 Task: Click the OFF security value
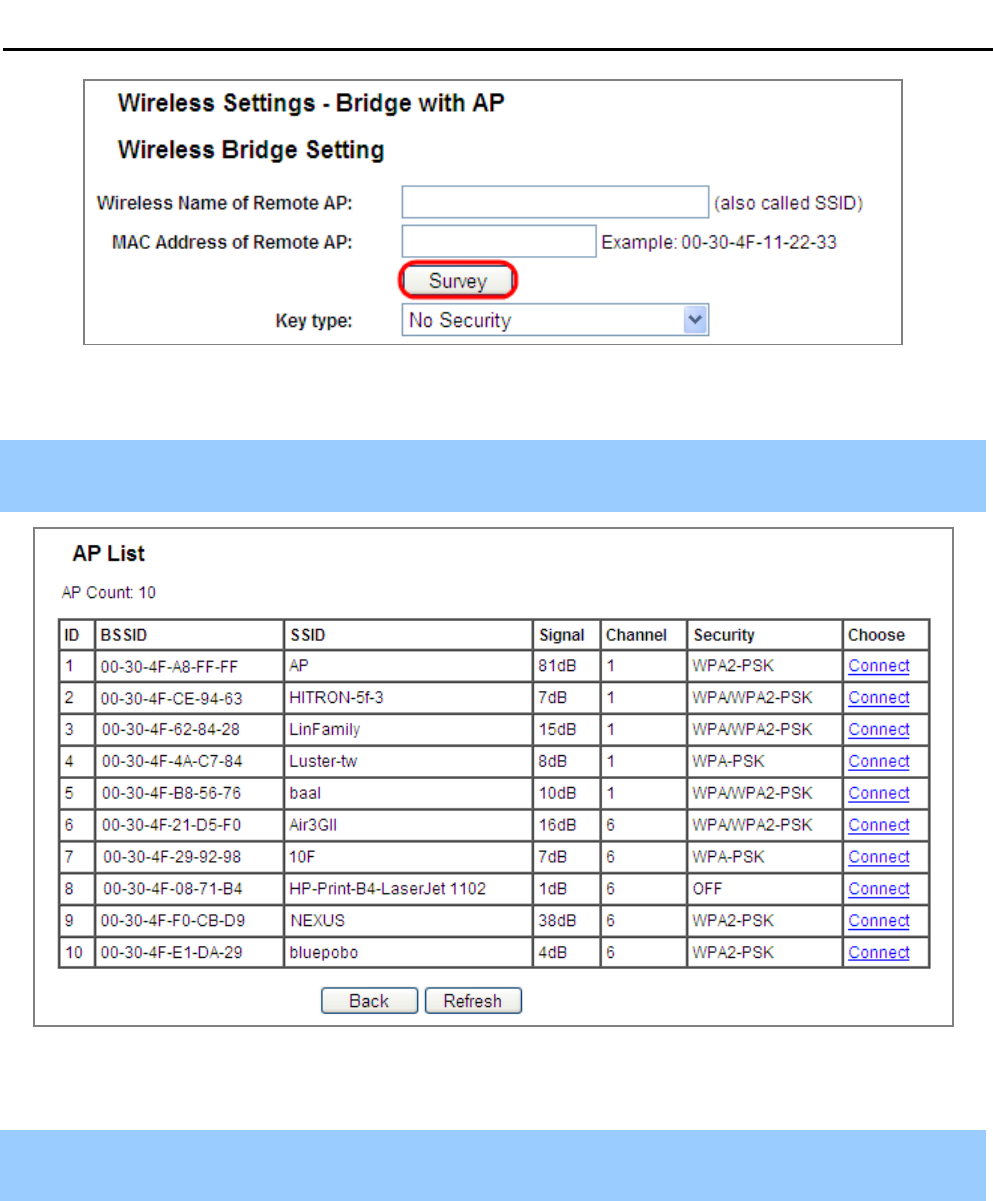pyautogui.click(x=706, y=889)
